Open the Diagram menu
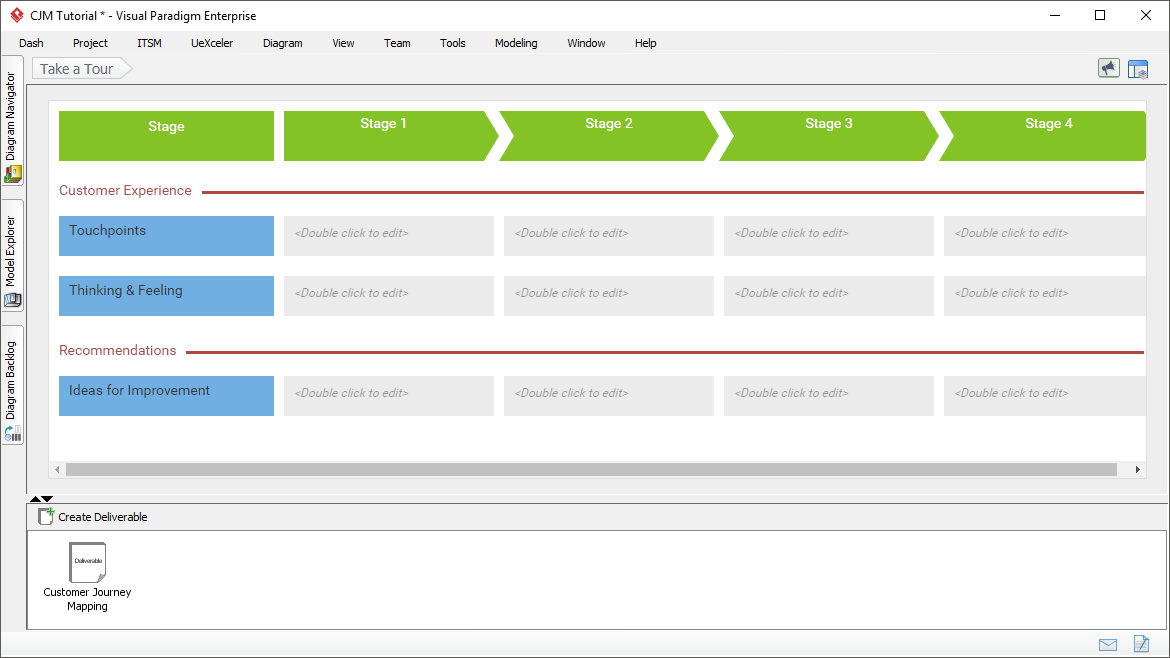This screenshot has width=1170, height=658. click(x=283, y=43)
